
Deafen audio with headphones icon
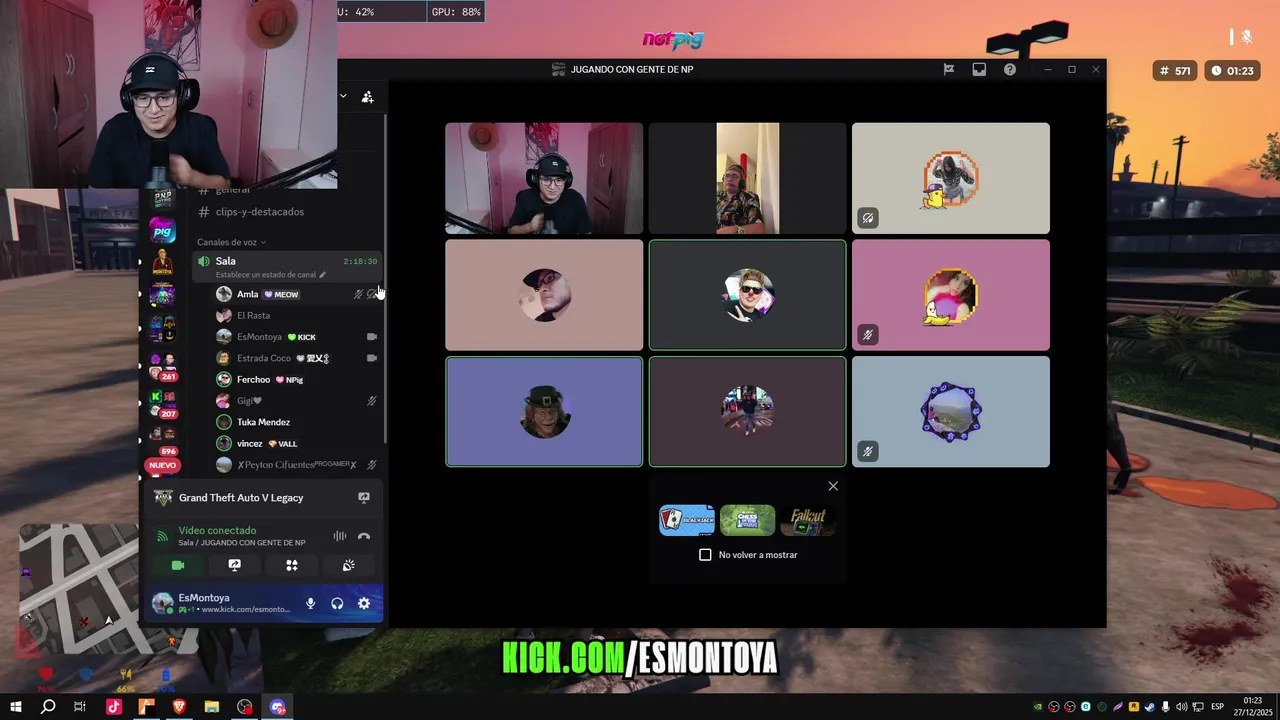(337, 603)
